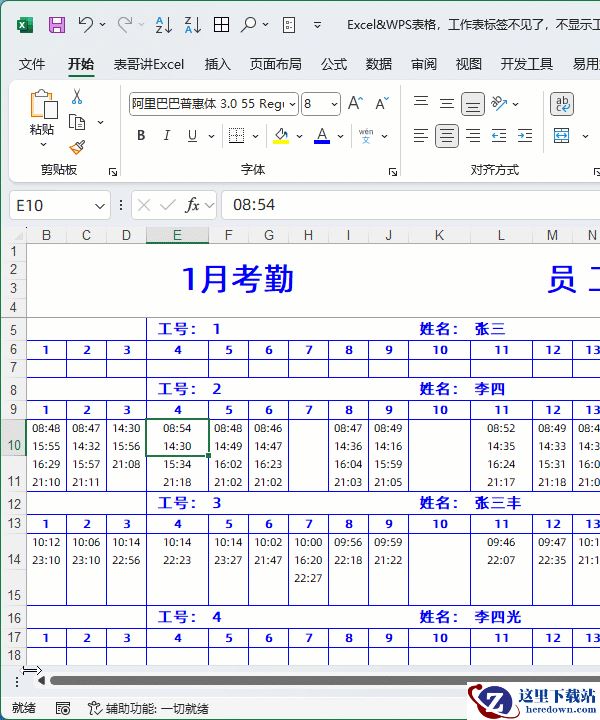600x720 pixels.
Task: Click the Excel app logo icon
Action: click(24, 25)
